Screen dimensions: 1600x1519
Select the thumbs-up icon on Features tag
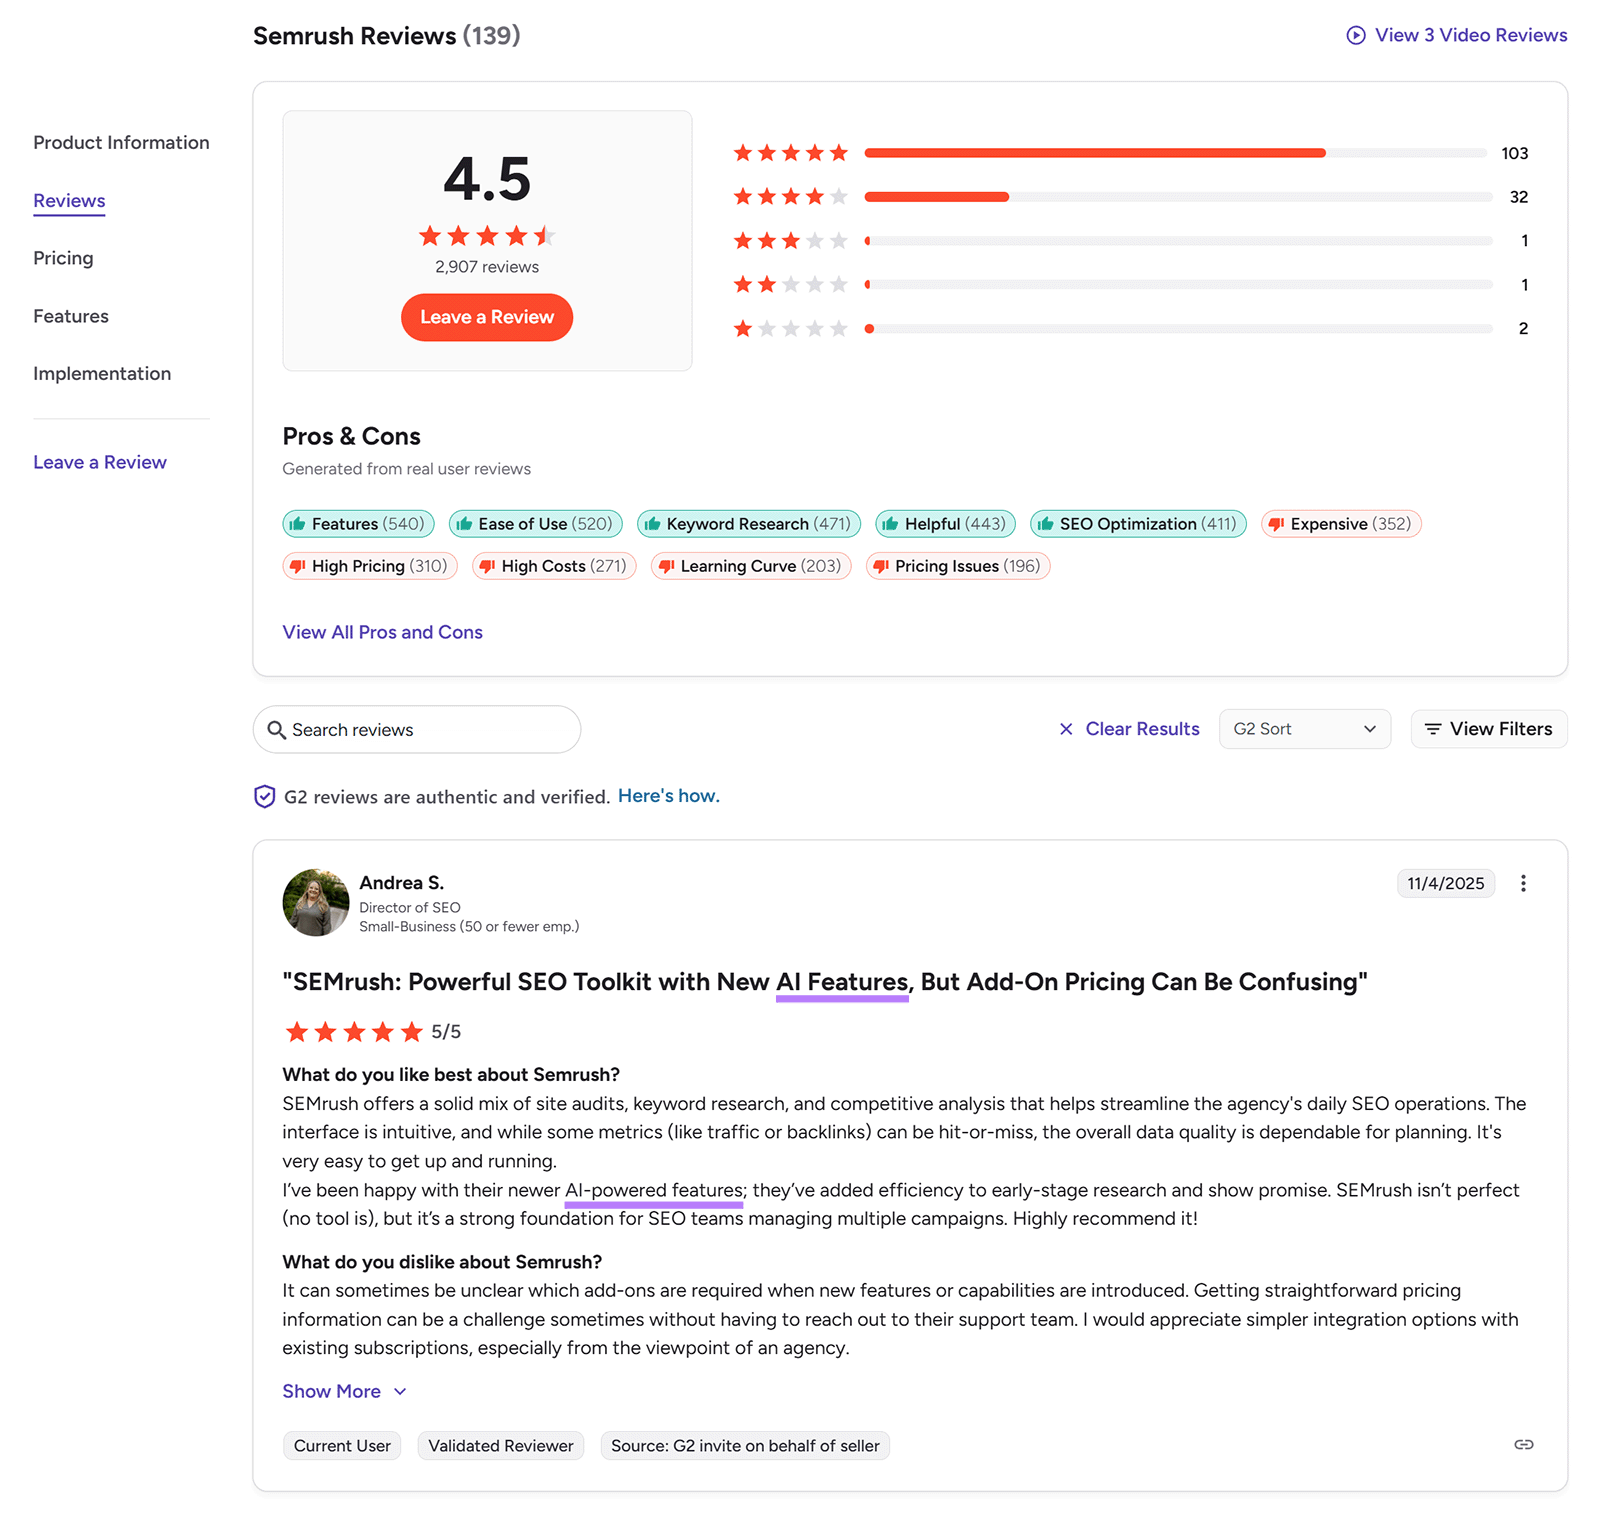coord(297,523)
